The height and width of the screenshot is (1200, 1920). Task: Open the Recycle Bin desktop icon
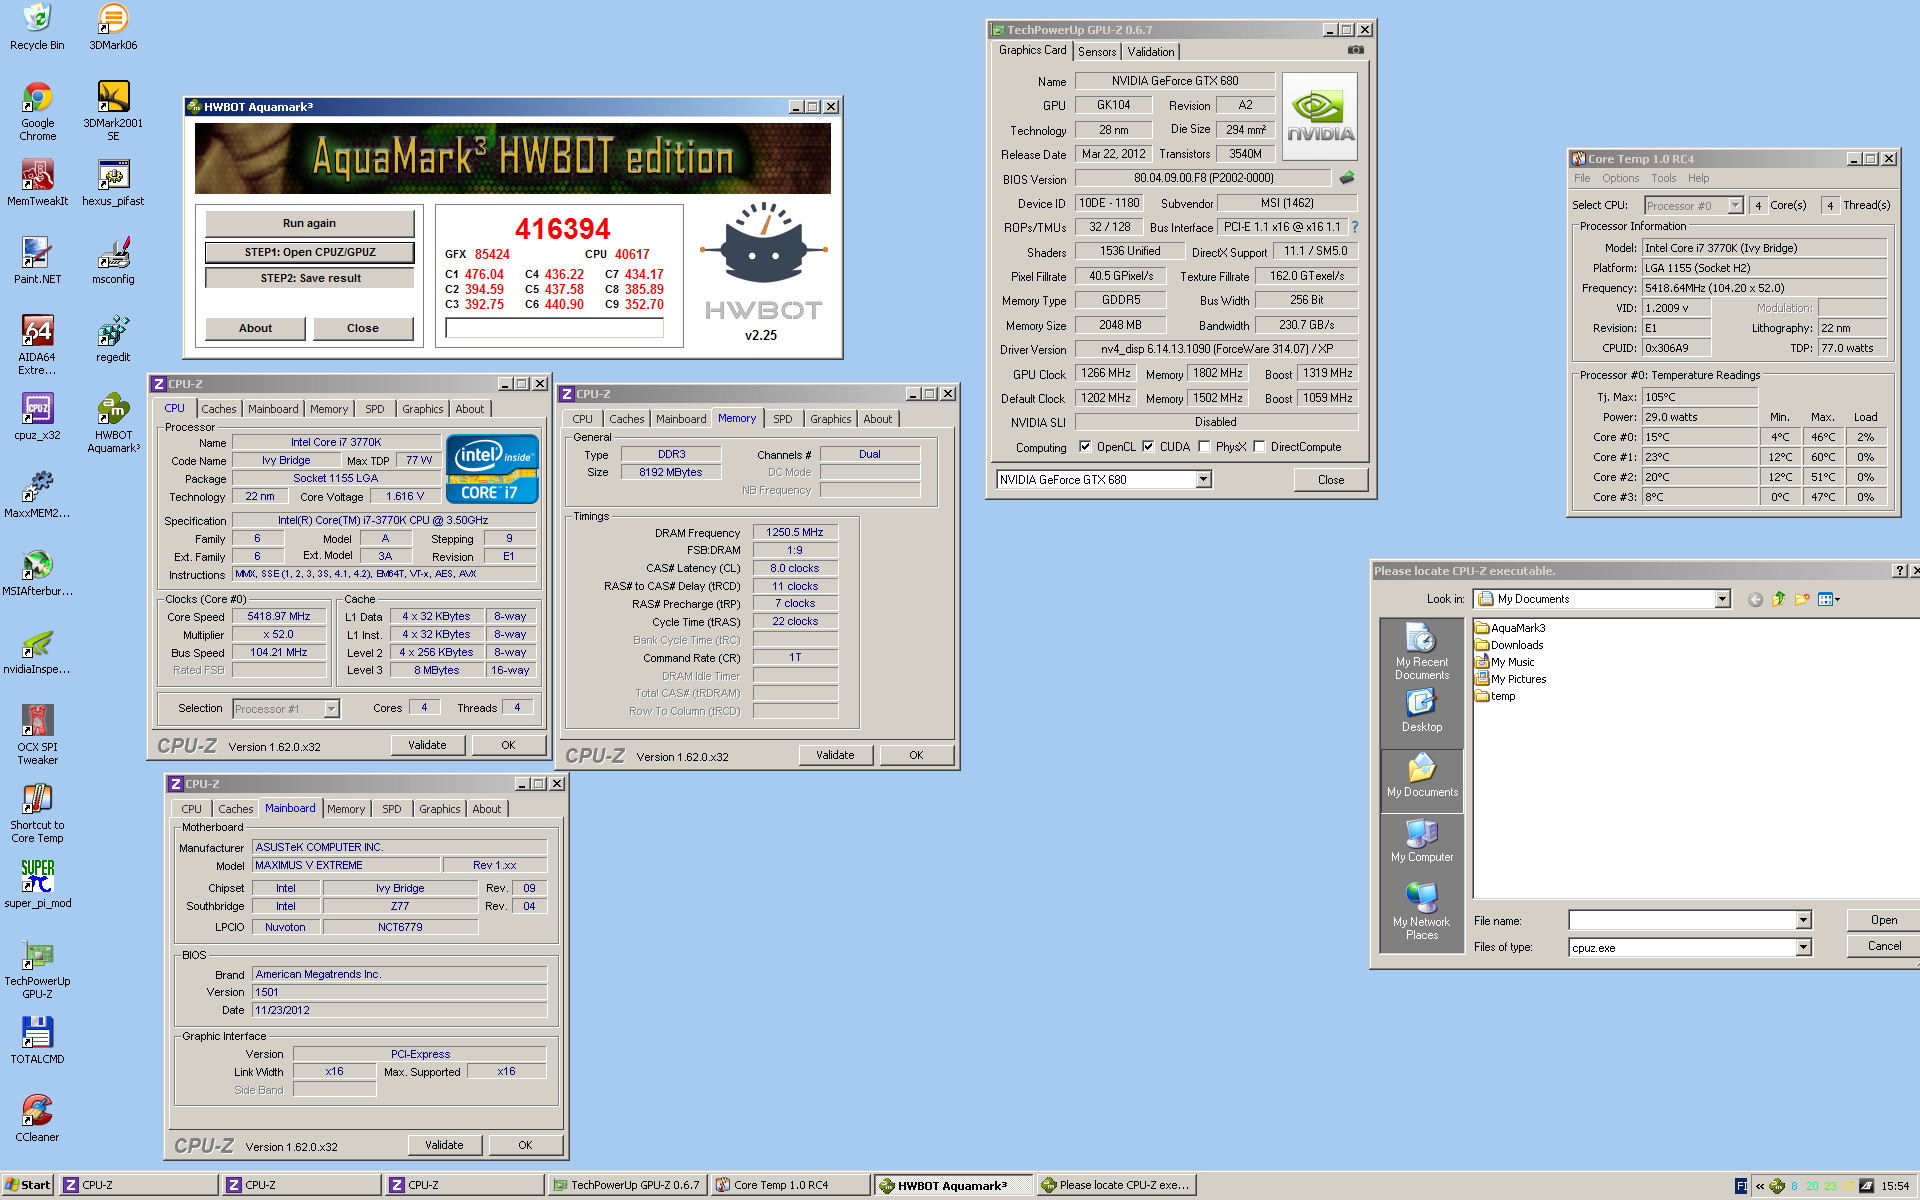pyautogui.click(x=37, y=27)
